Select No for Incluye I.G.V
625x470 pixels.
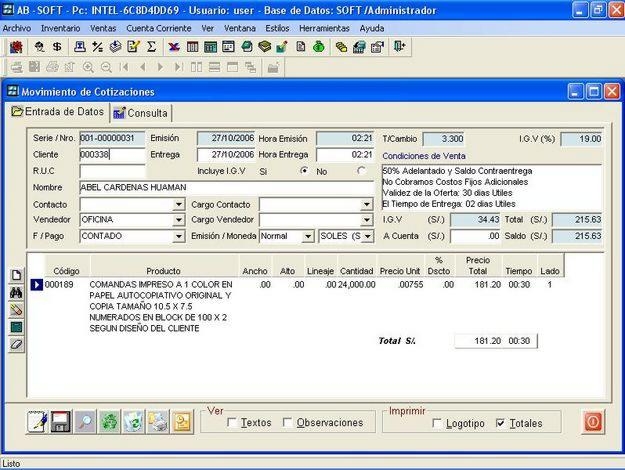tap(361, 171)
